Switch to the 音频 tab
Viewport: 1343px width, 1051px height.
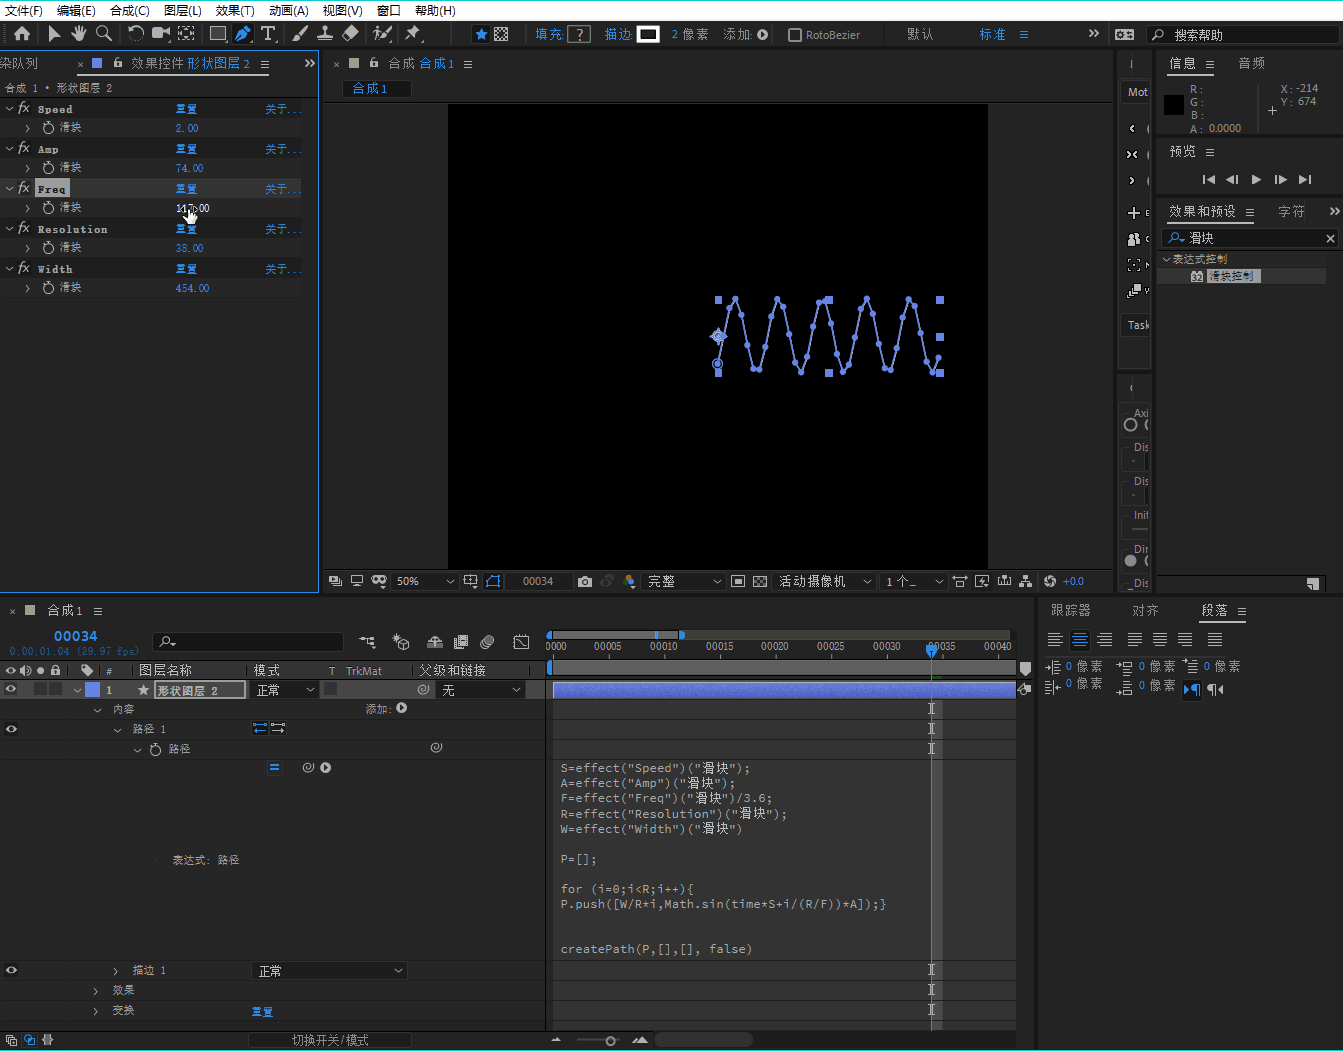tap(1252, 63)
